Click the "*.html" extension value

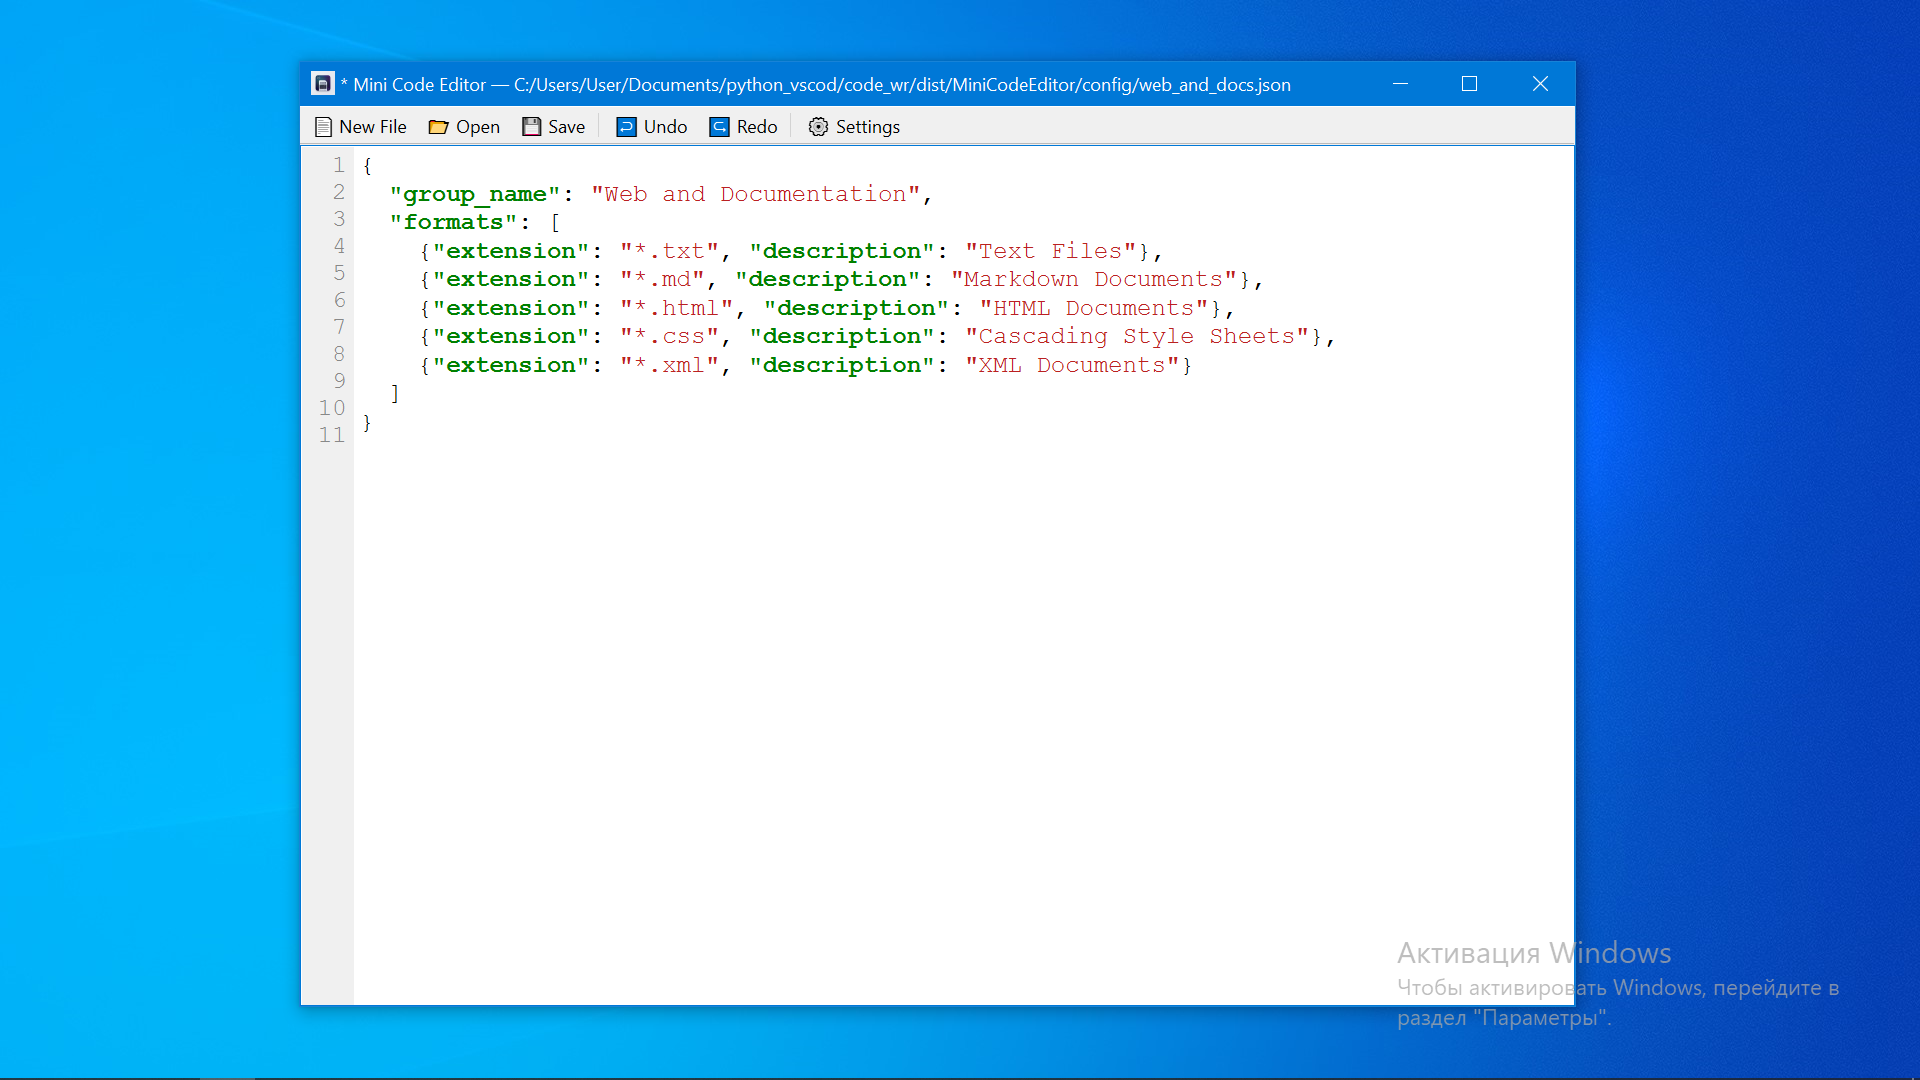coord(677,308)
